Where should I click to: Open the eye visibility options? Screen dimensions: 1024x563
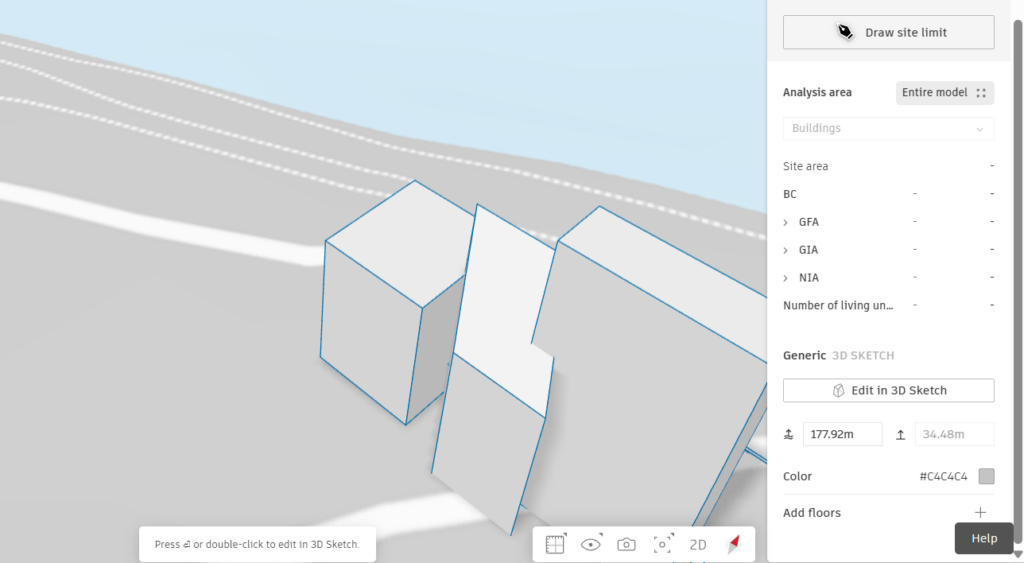pos(591,544)
